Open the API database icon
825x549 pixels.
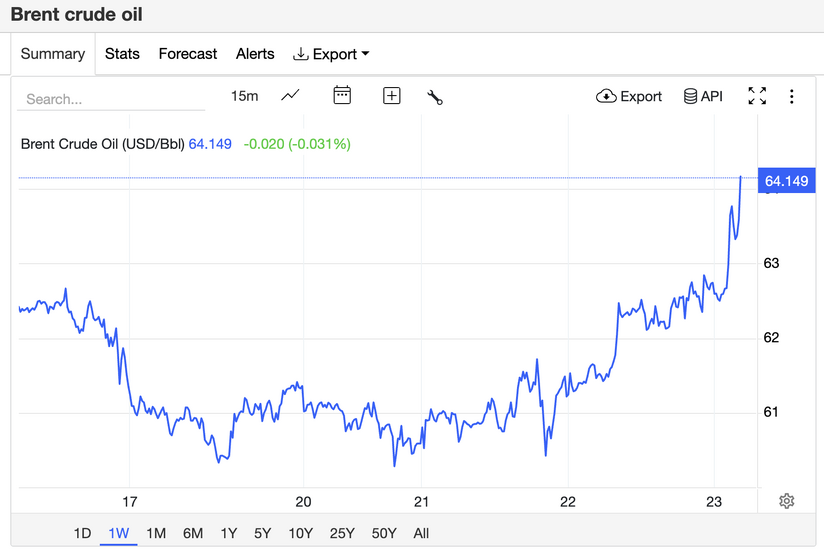703,96
